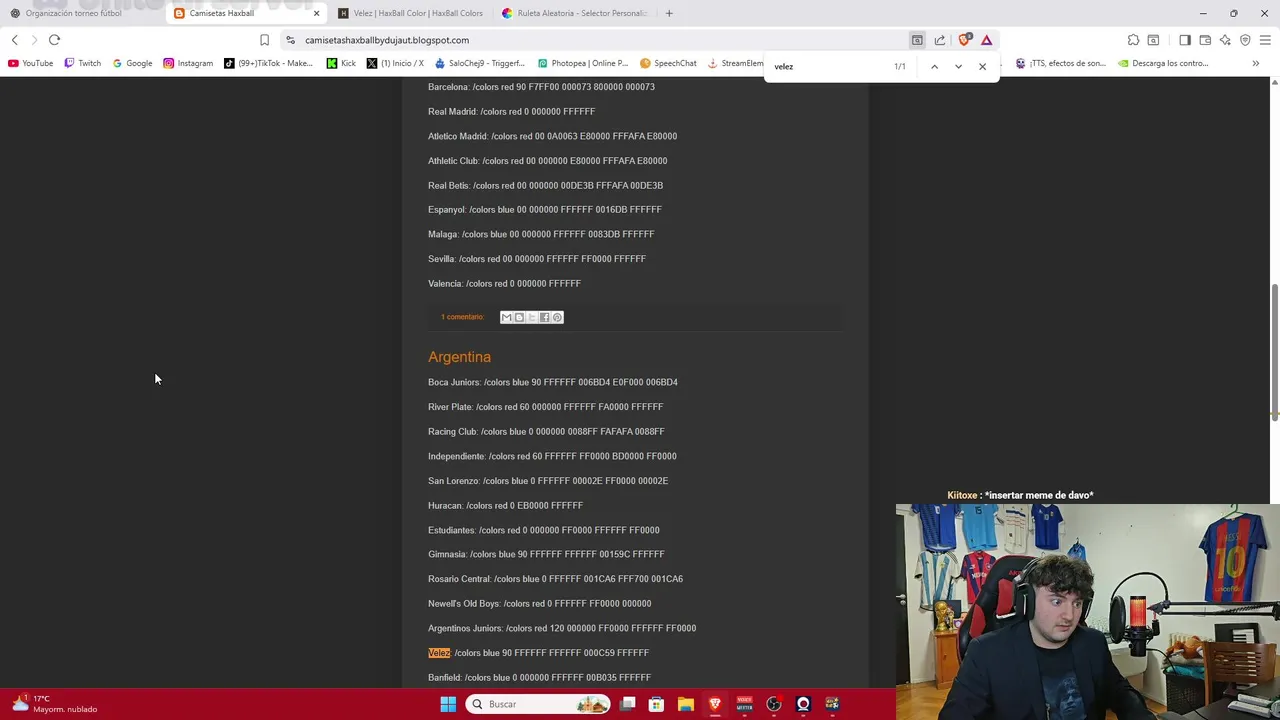Open Microsoft Store from the taskbar

point(656,704)
